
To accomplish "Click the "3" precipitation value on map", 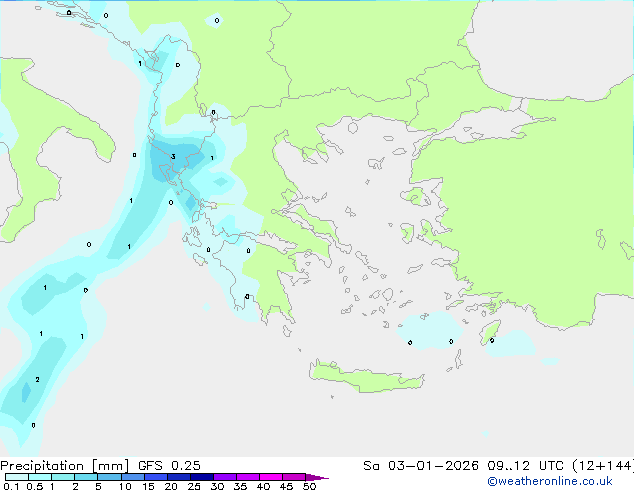I will (173, 156).
